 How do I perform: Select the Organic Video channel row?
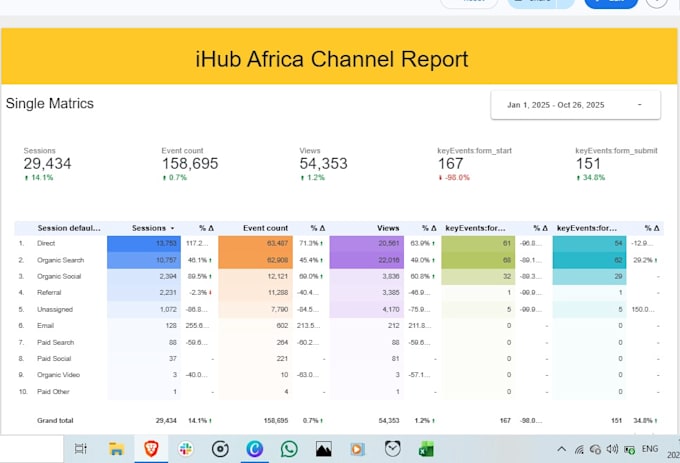point(339,375)
